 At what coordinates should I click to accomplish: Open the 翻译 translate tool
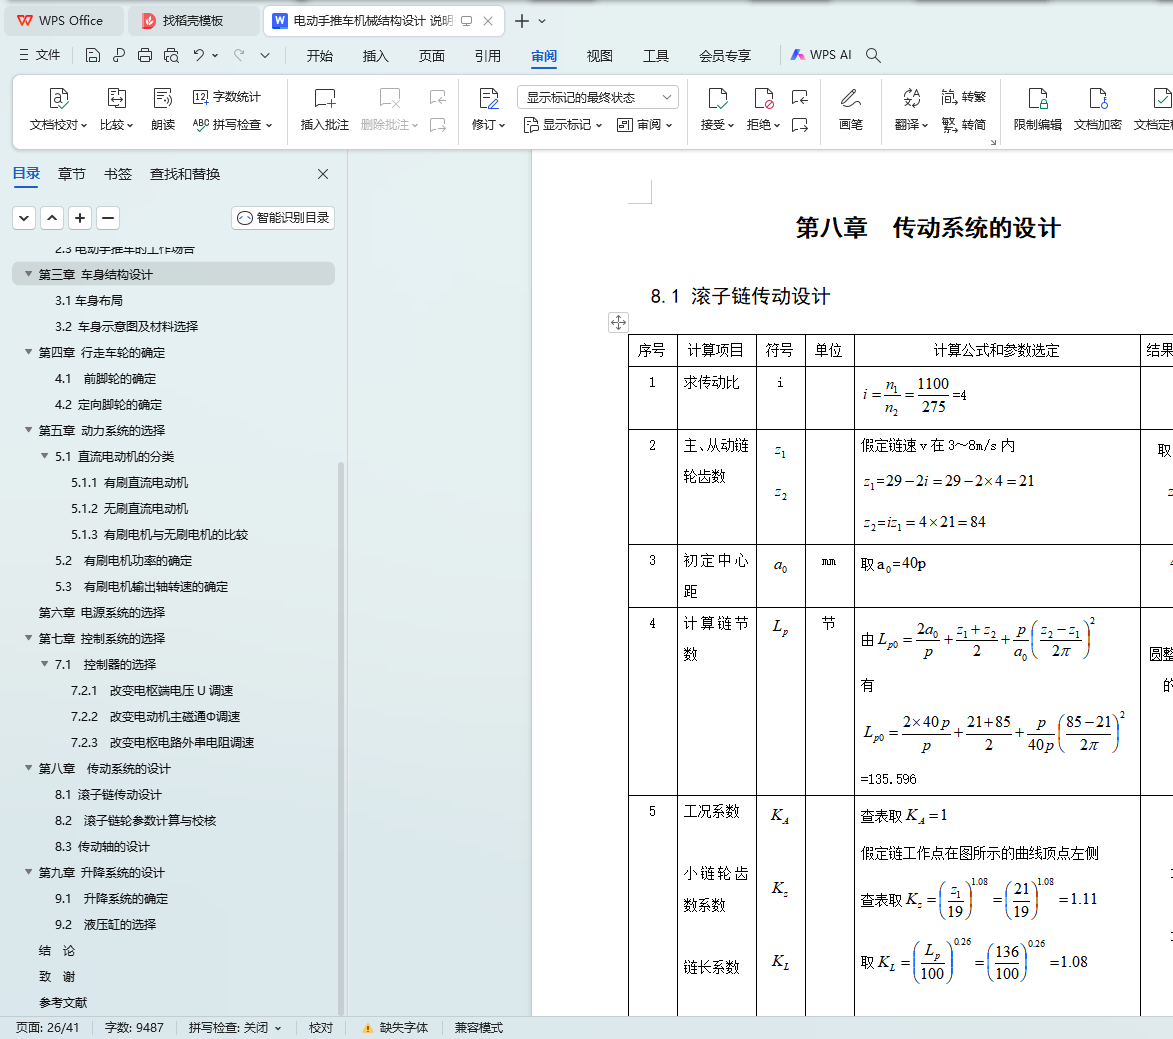[x=911, y=109]
